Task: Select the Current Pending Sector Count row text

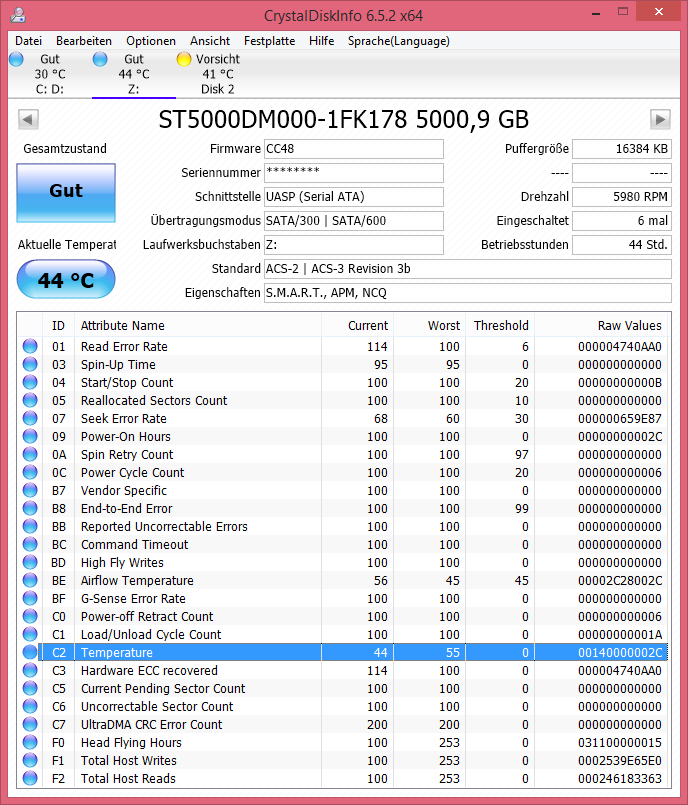Action: coord(163,688)
